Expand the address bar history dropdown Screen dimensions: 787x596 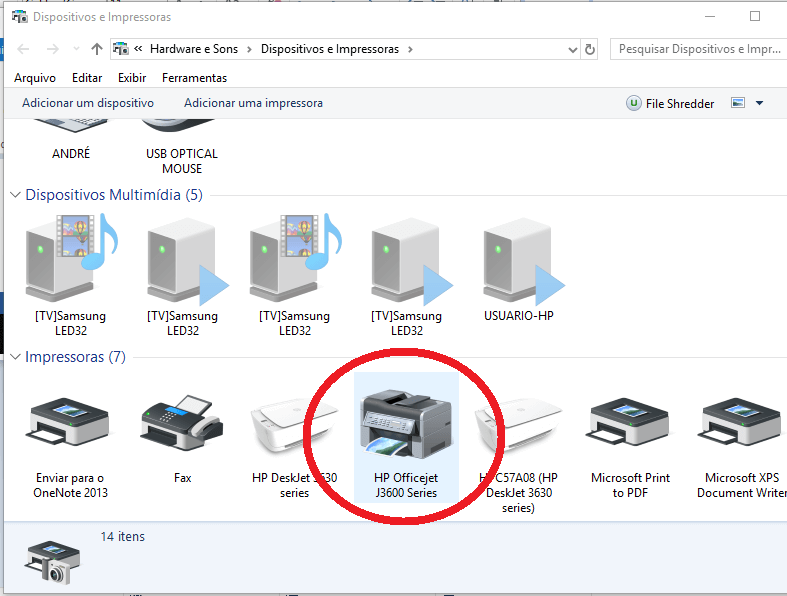click(572, 49)
